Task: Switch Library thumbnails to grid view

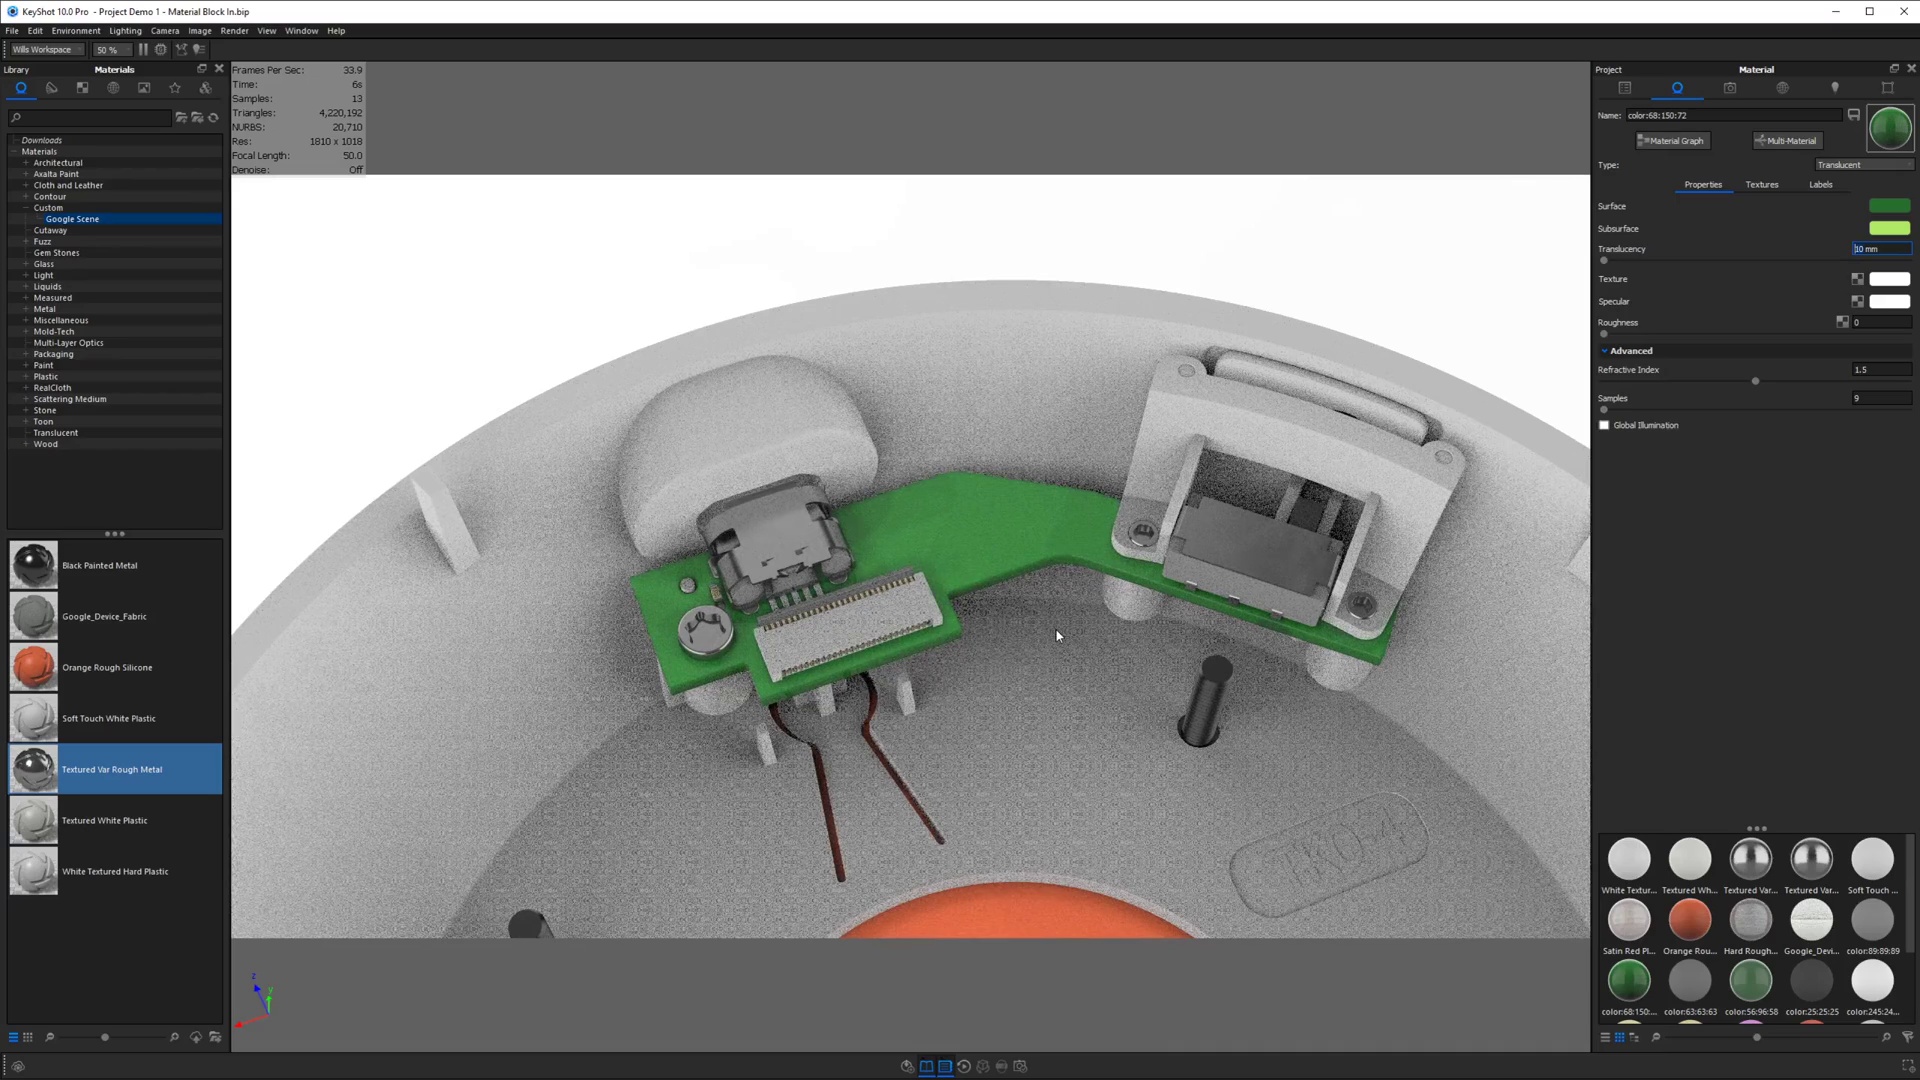Action: coord(28,1037)
